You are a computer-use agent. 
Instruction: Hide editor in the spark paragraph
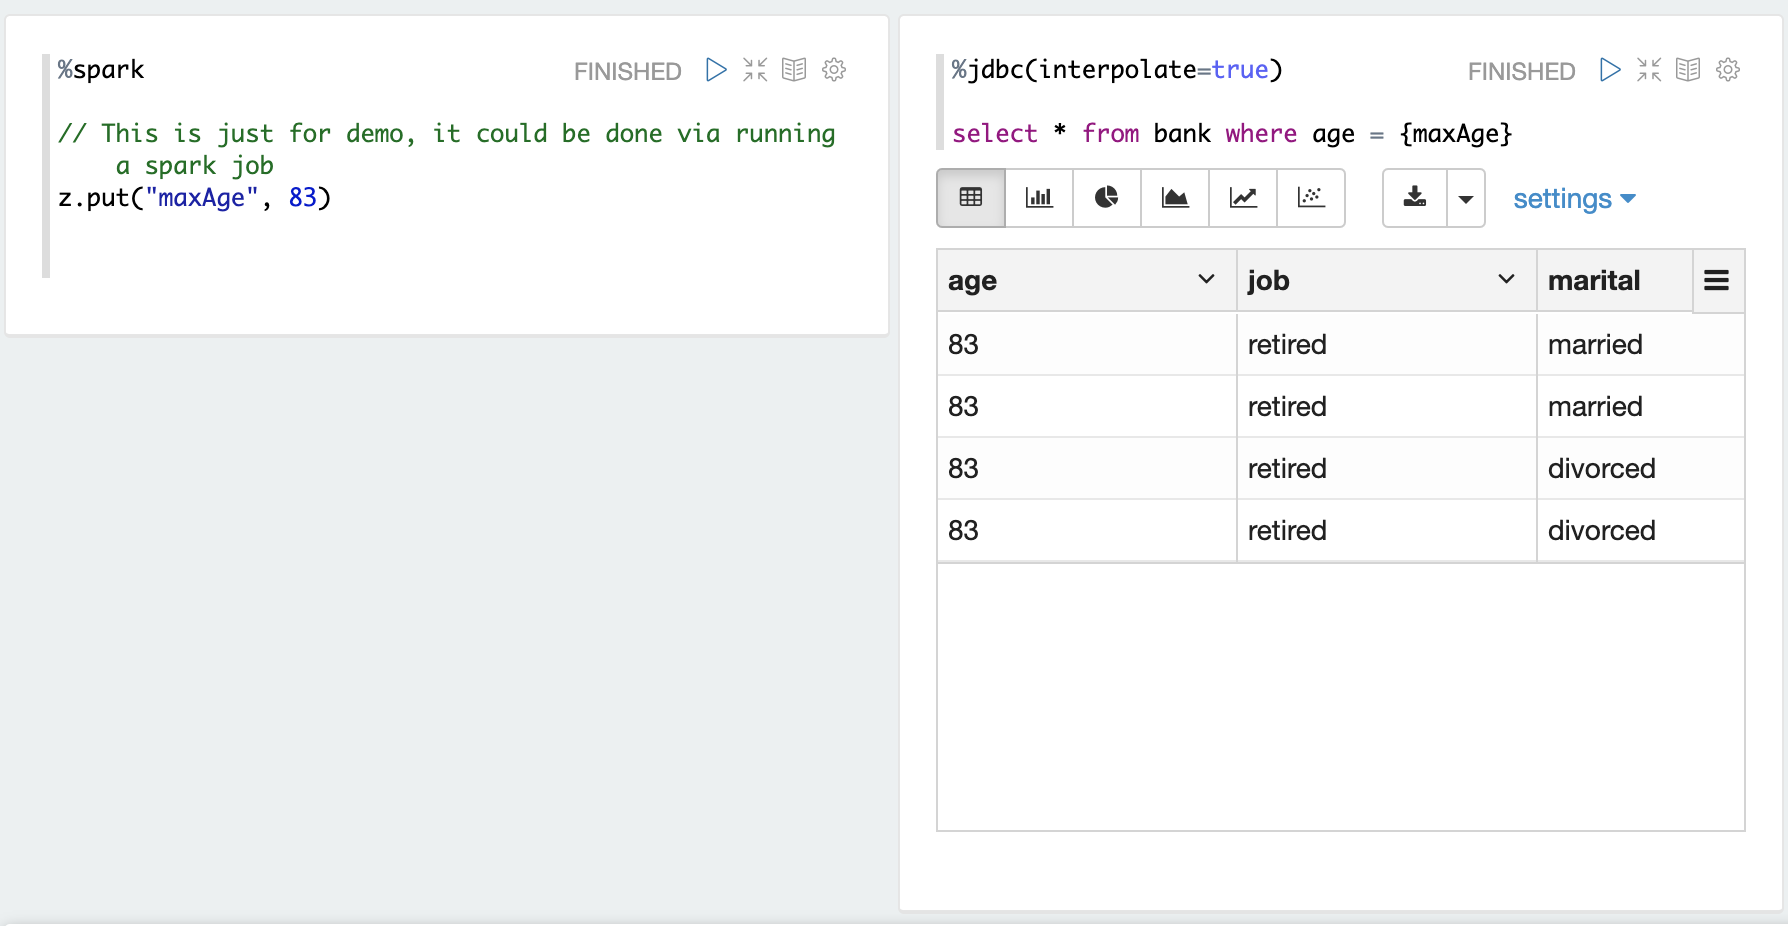click(755, 70)
